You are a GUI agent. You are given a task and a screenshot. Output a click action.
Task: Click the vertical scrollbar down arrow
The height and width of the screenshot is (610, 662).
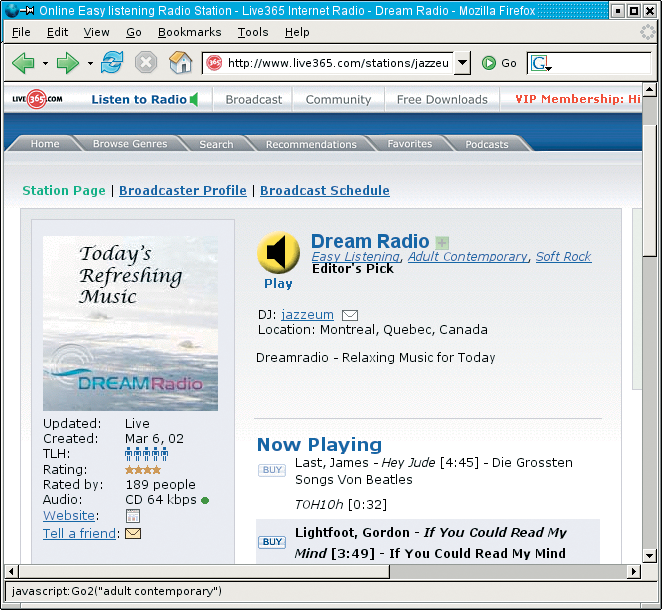(x=649, y=555)
